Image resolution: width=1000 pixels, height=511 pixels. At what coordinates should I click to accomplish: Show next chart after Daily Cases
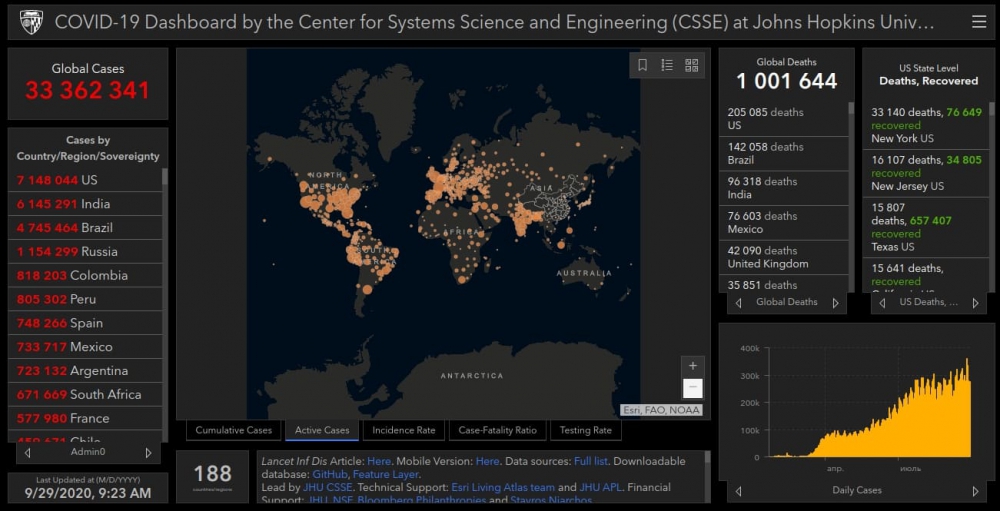pos(975,491)
